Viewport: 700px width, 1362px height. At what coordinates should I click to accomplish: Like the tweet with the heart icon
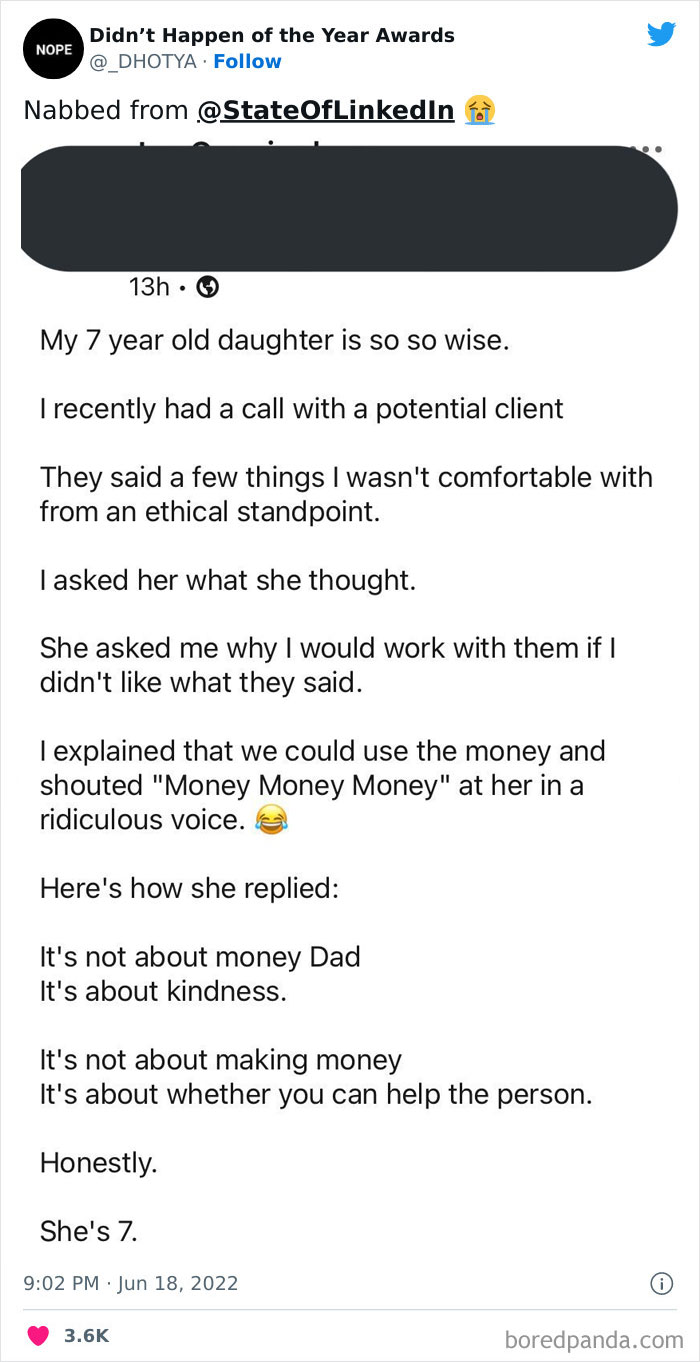point(39,1335)
